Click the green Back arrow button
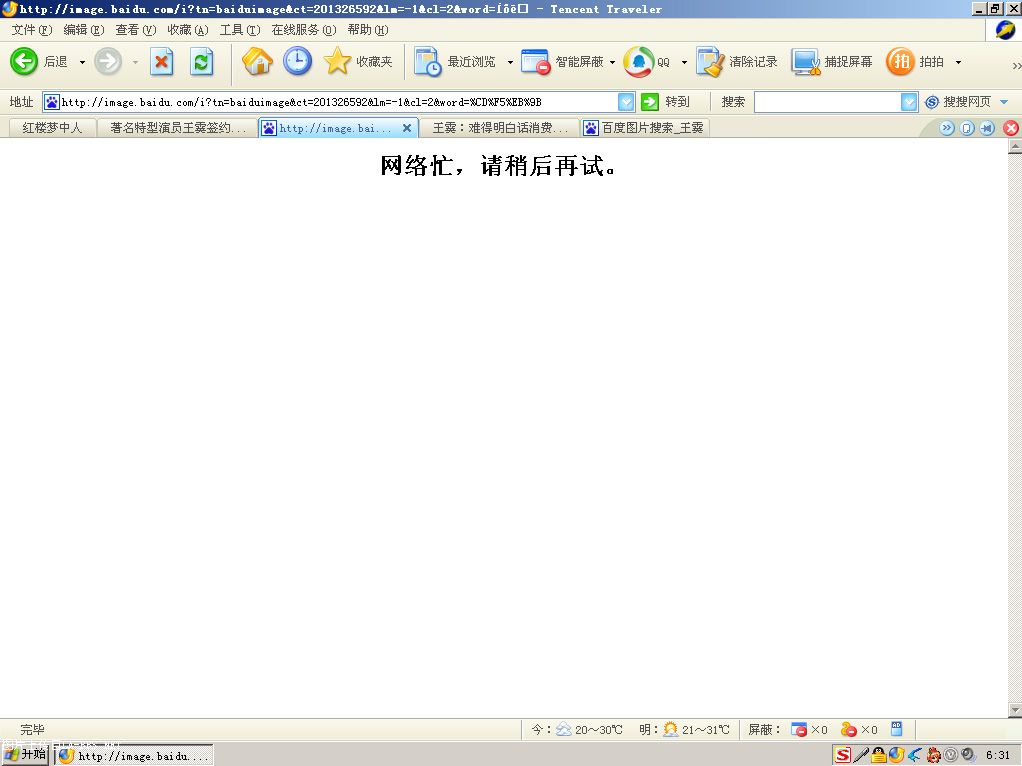The image size is (1022, 766). [24, 62]
